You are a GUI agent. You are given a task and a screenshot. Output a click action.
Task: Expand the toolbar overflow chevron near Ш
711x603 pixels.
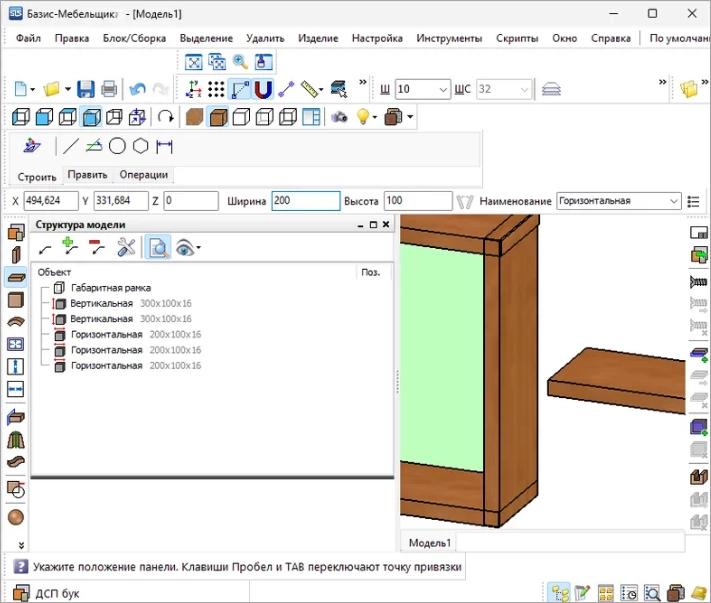(363, 82)
